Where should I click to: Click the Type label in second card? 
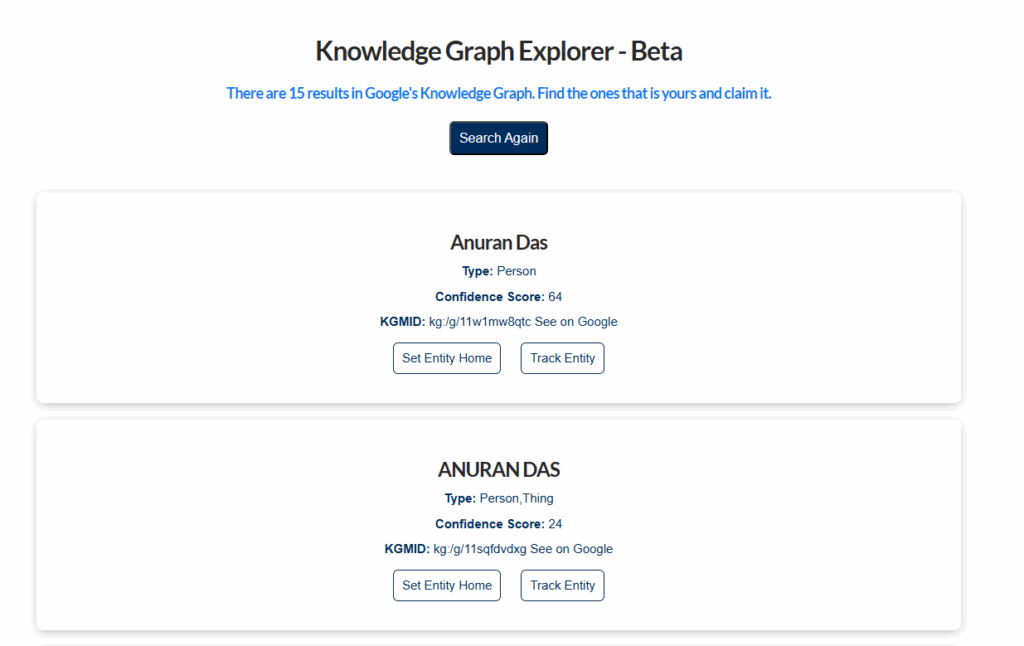460,498
